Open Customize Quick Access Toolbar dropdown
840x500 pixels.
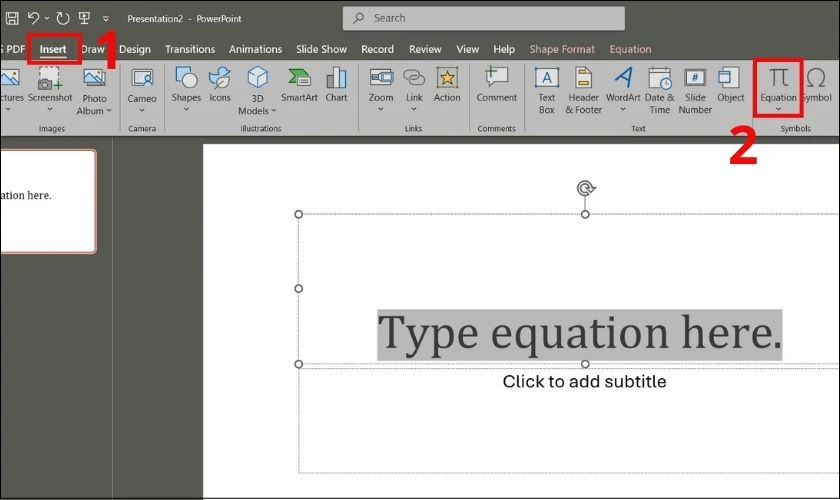click(106, 19)
